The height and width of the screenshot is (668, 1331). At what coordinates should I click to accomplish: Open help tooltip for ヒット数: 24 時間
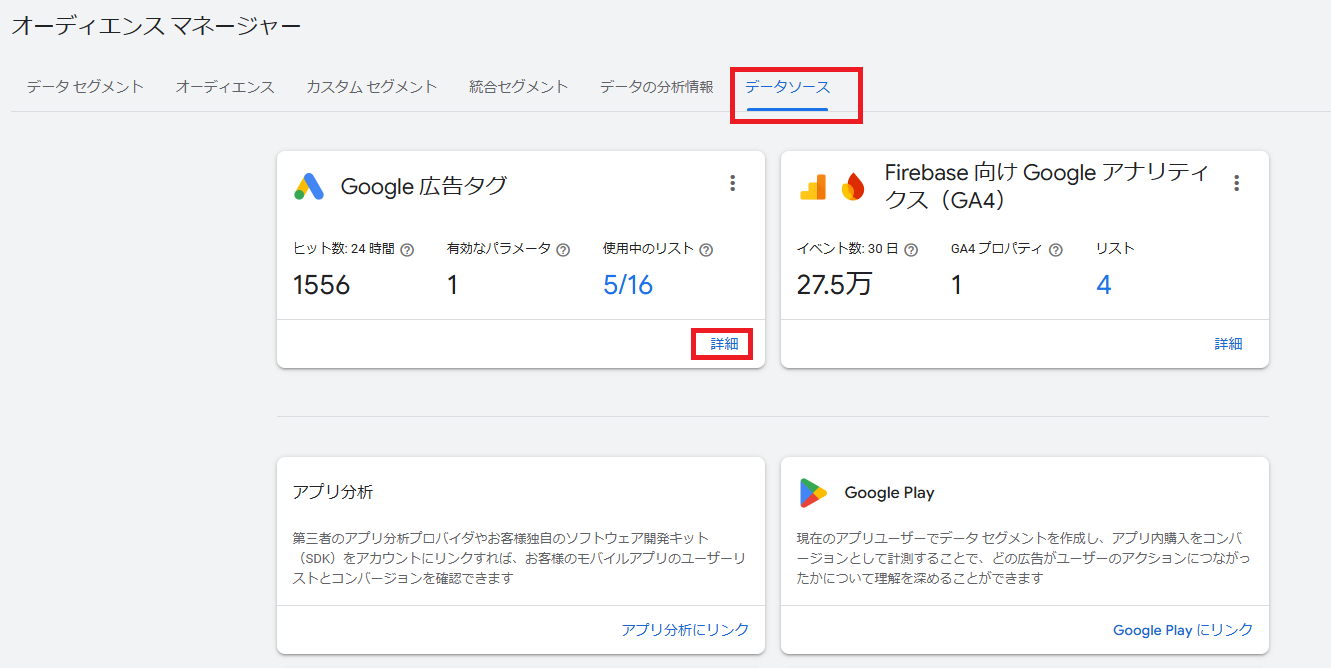[x=406, y=249]
